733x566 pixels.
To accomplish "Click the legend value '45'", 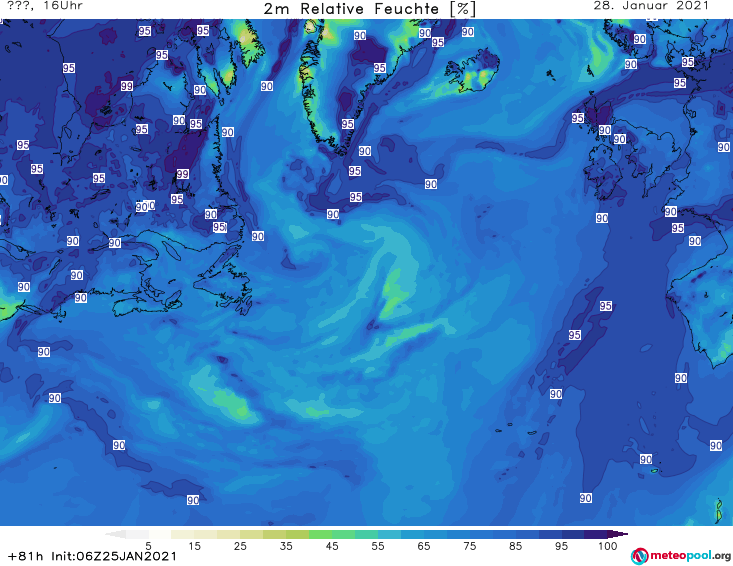I will (331, 546).
